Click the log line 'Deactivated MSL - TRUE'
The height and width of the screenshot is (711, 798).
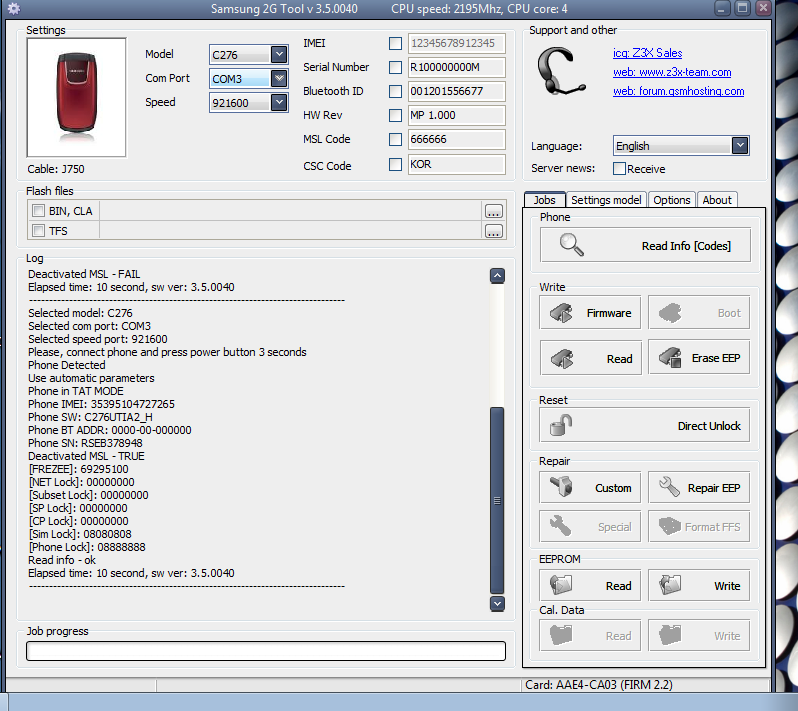click(x=87, y=456)
